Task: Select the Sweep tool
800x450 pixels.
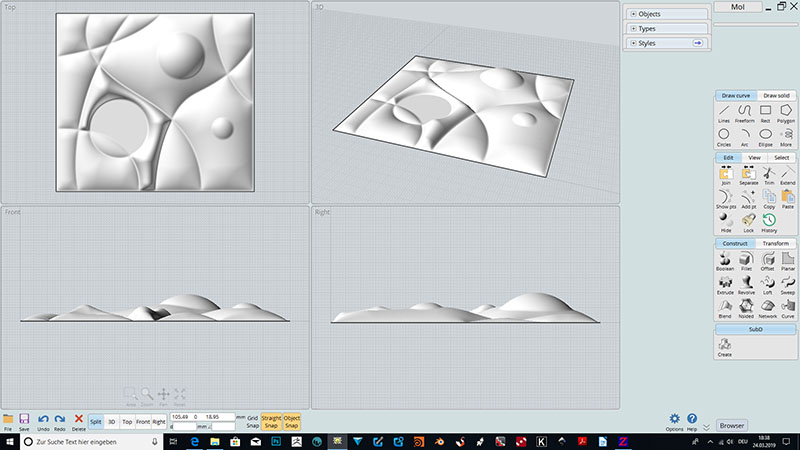Action: (x=788, y=285)
